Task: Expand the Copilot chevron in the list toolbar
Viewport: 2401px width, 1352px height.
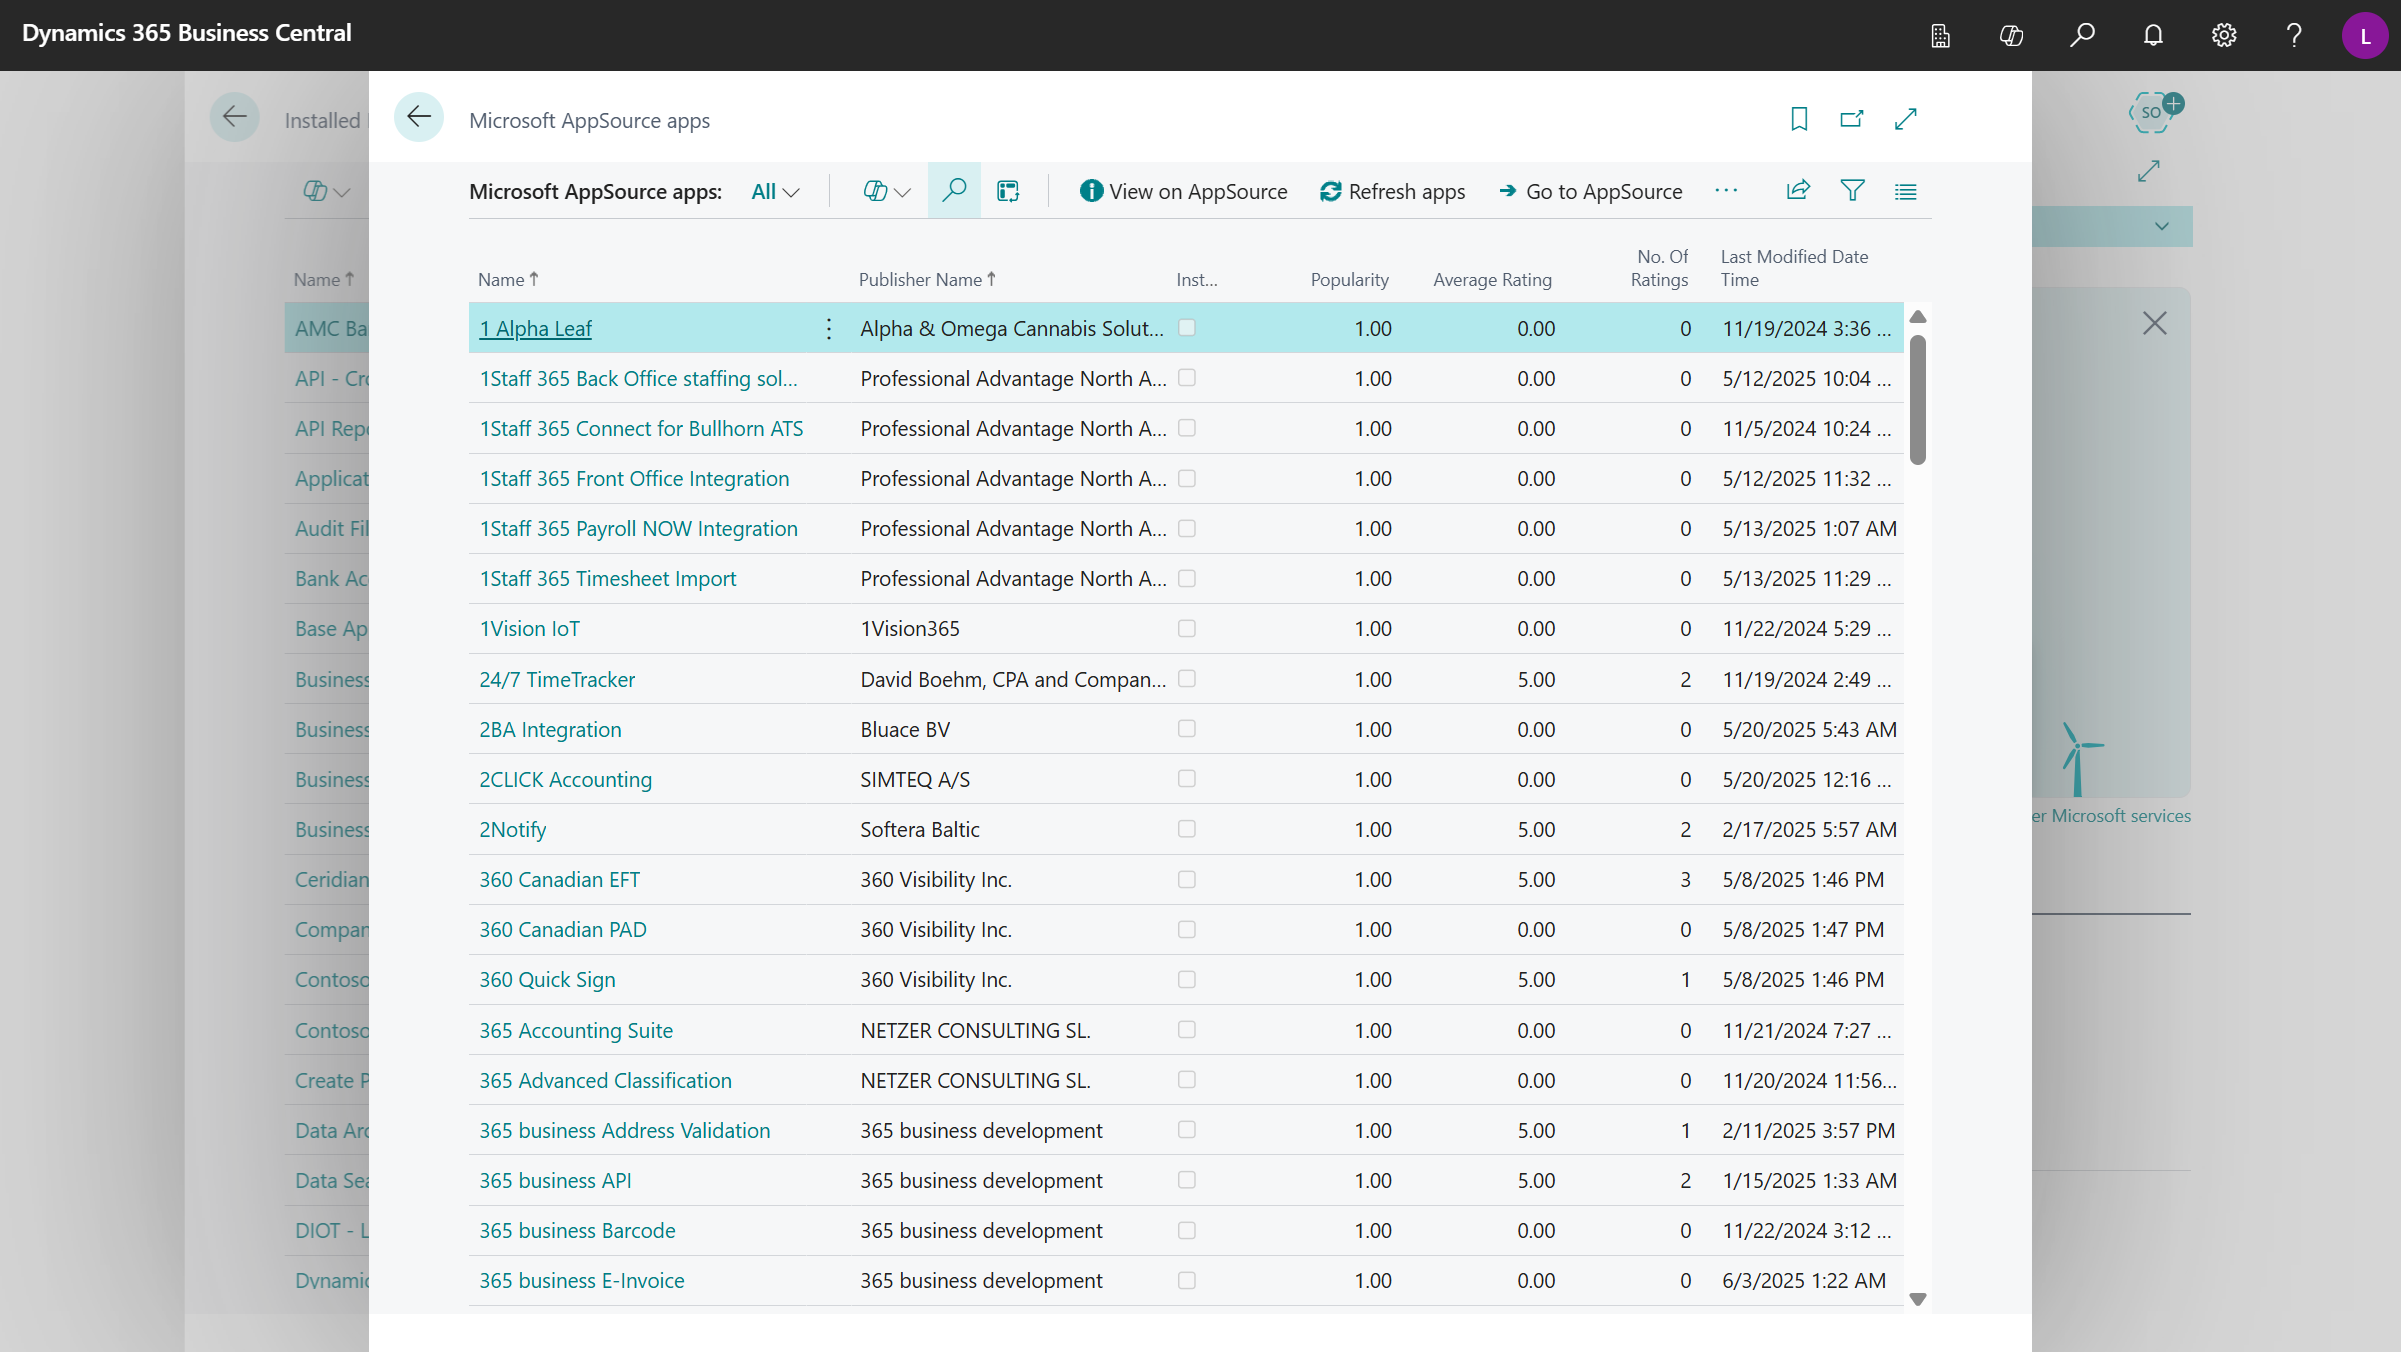Action: coord(903,191)
